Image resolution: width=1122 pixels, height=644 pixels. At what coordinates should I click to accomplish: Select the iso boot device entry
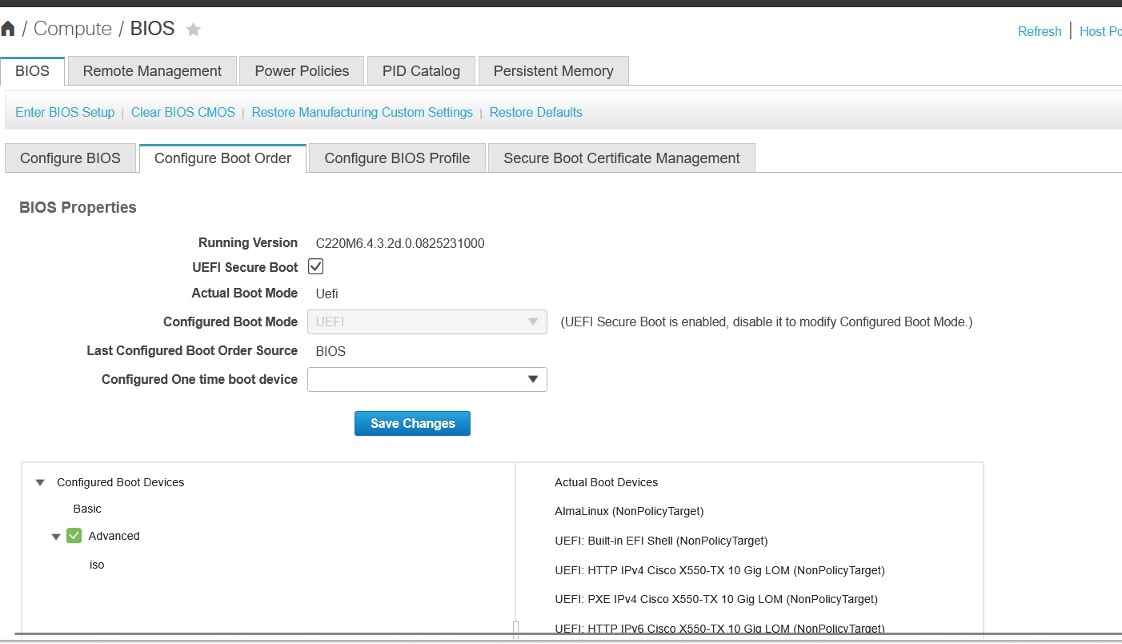click(x=96, y=564)
